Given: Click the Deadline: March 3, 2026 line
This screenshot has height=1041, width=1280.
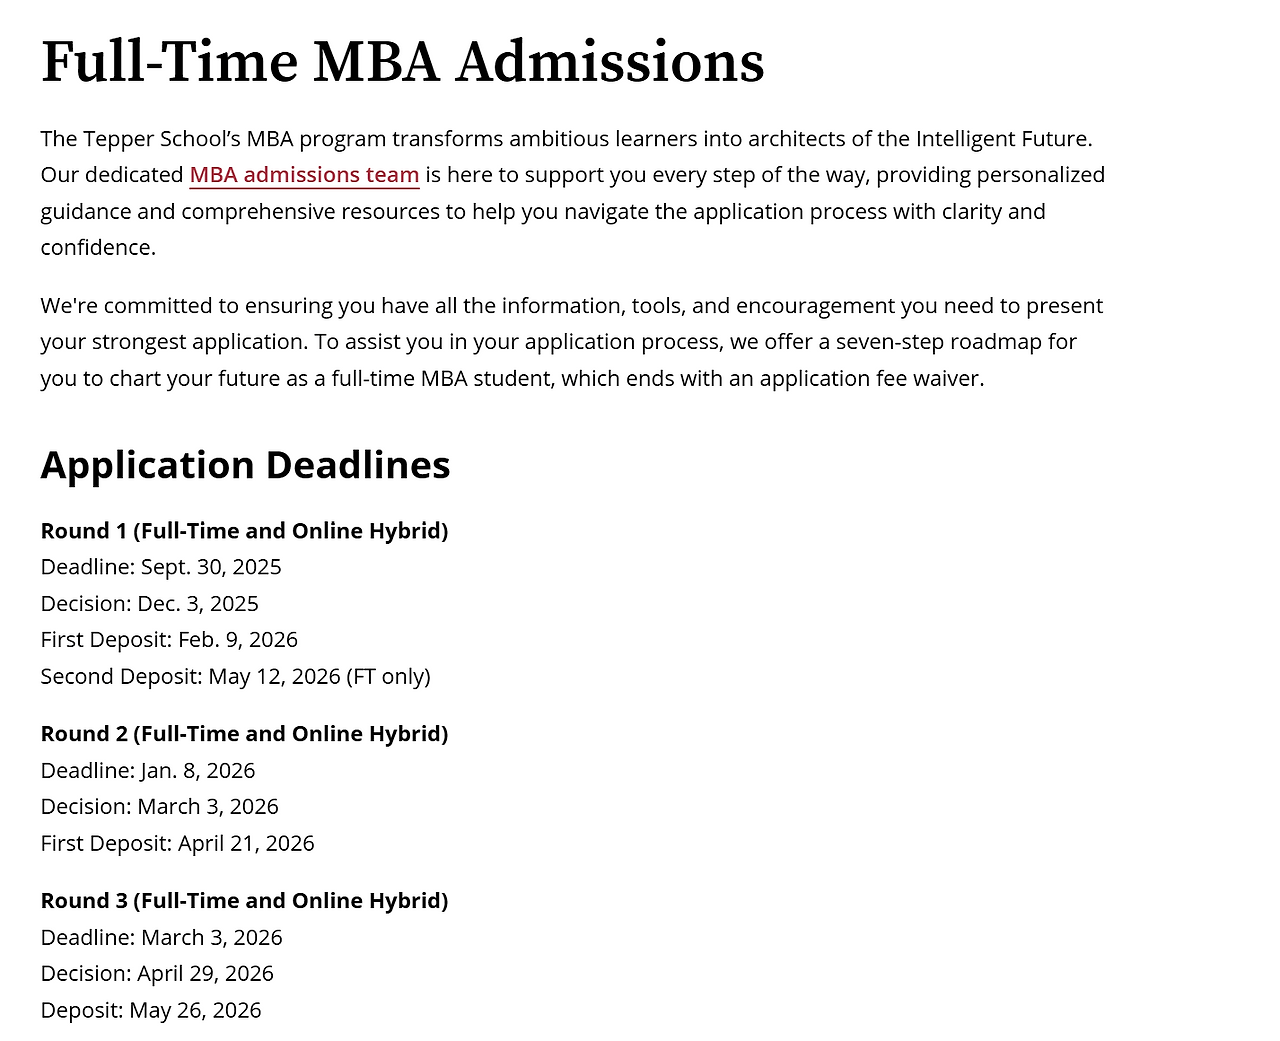Looking at the screenshot, I should (161, 938).
